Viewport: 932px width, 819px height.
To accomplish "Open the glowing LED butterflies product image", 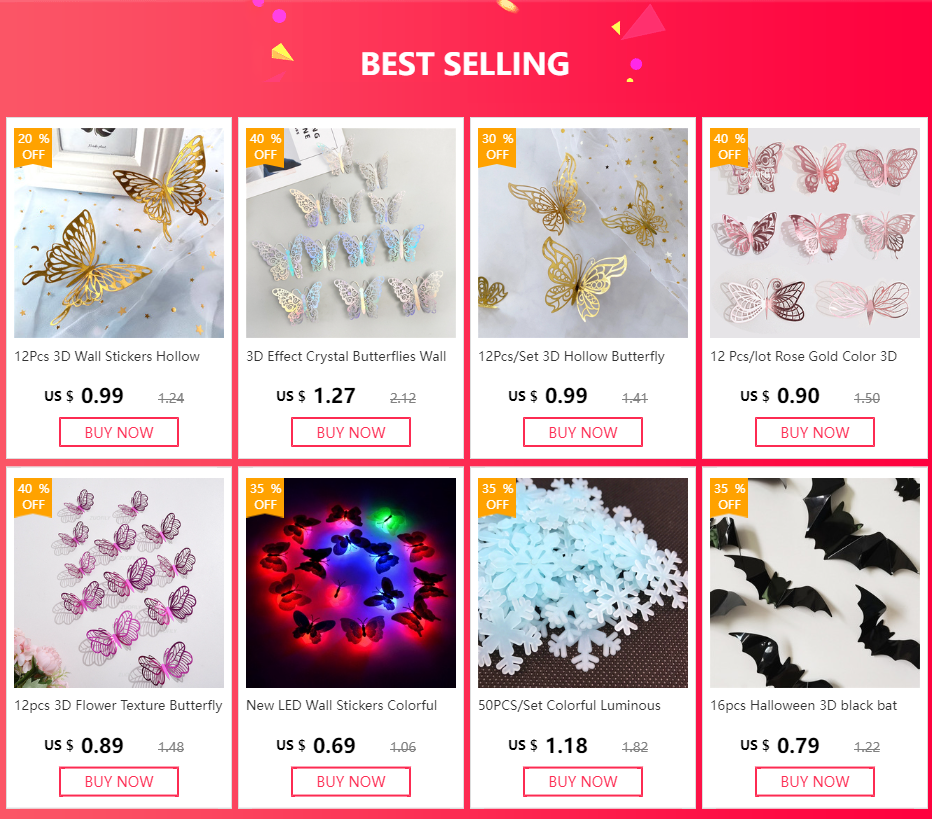I will pos(351,583).
